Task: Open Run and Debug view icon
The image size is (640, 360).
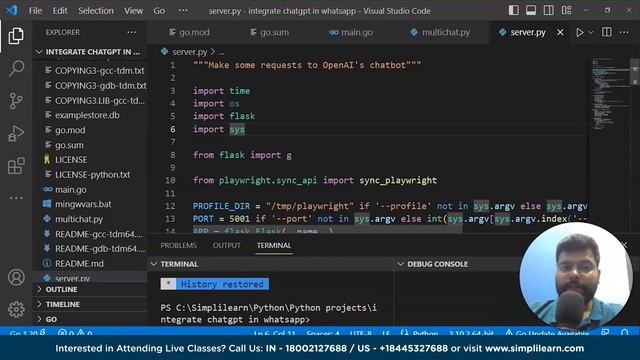Action: [x=16, y=133]
